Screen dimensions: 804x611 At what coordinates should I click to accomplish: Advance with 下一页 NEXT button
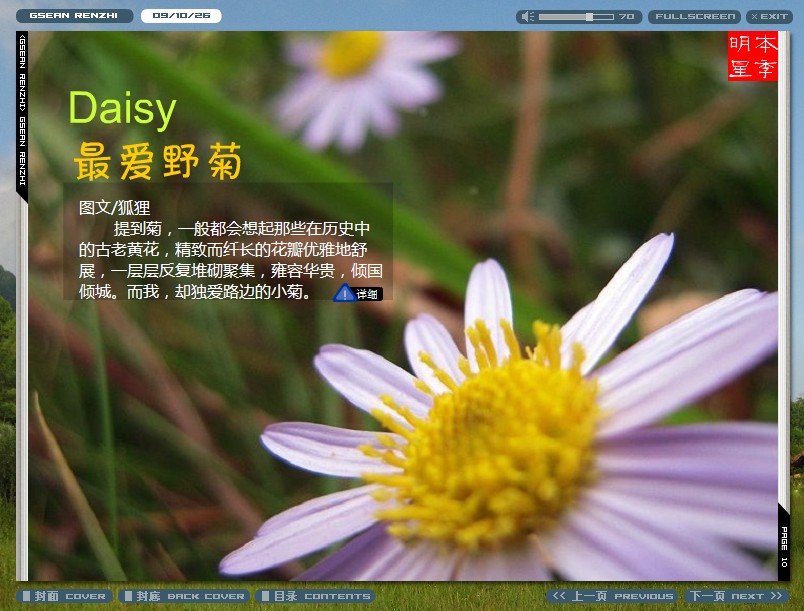736,596
